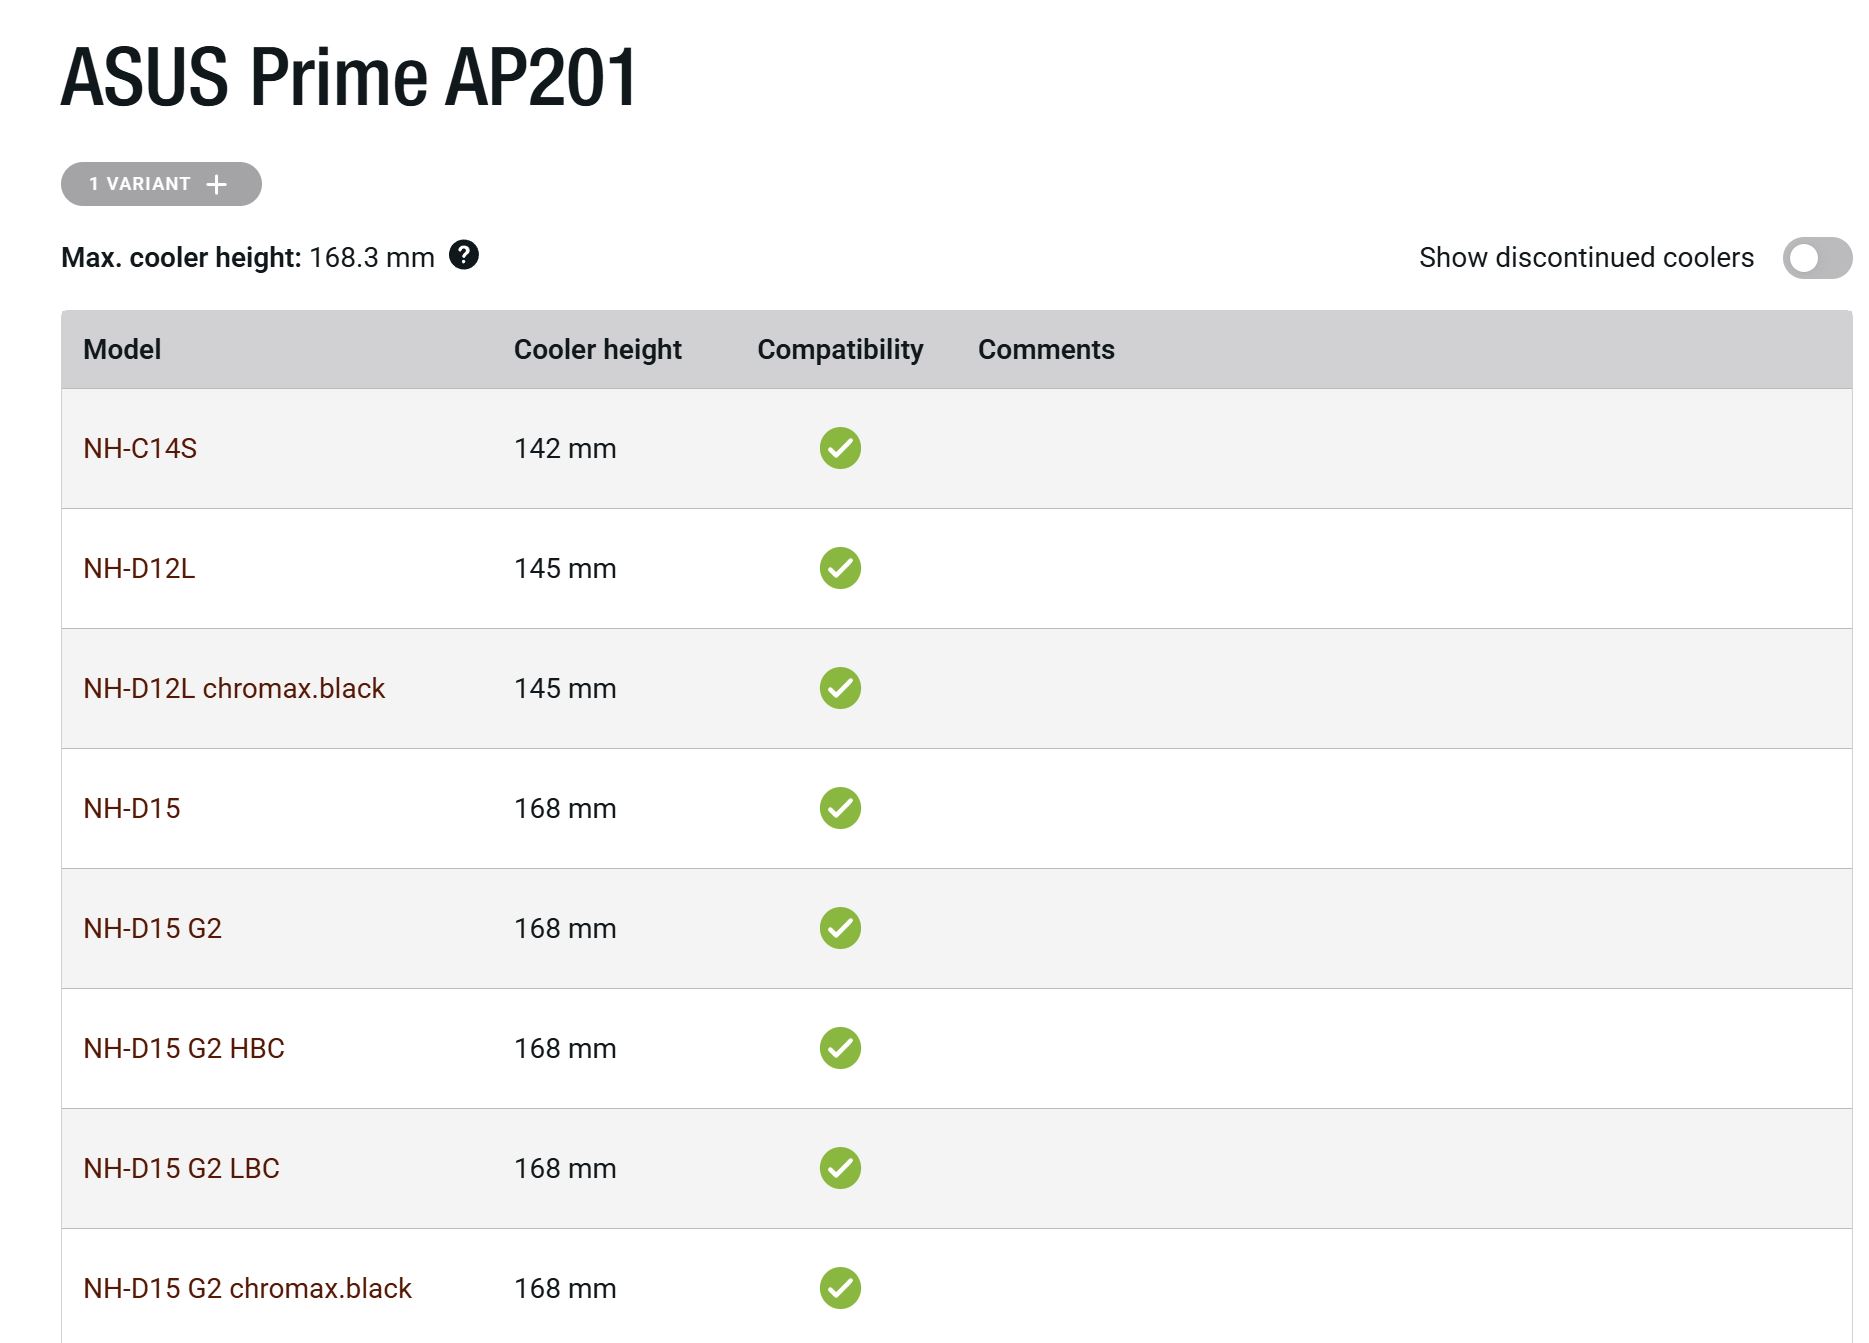This screenshot has height=1343, width=1869.
Task: Click compatibility check for NH-D12L chromax.black
Action: click(840, 688)
